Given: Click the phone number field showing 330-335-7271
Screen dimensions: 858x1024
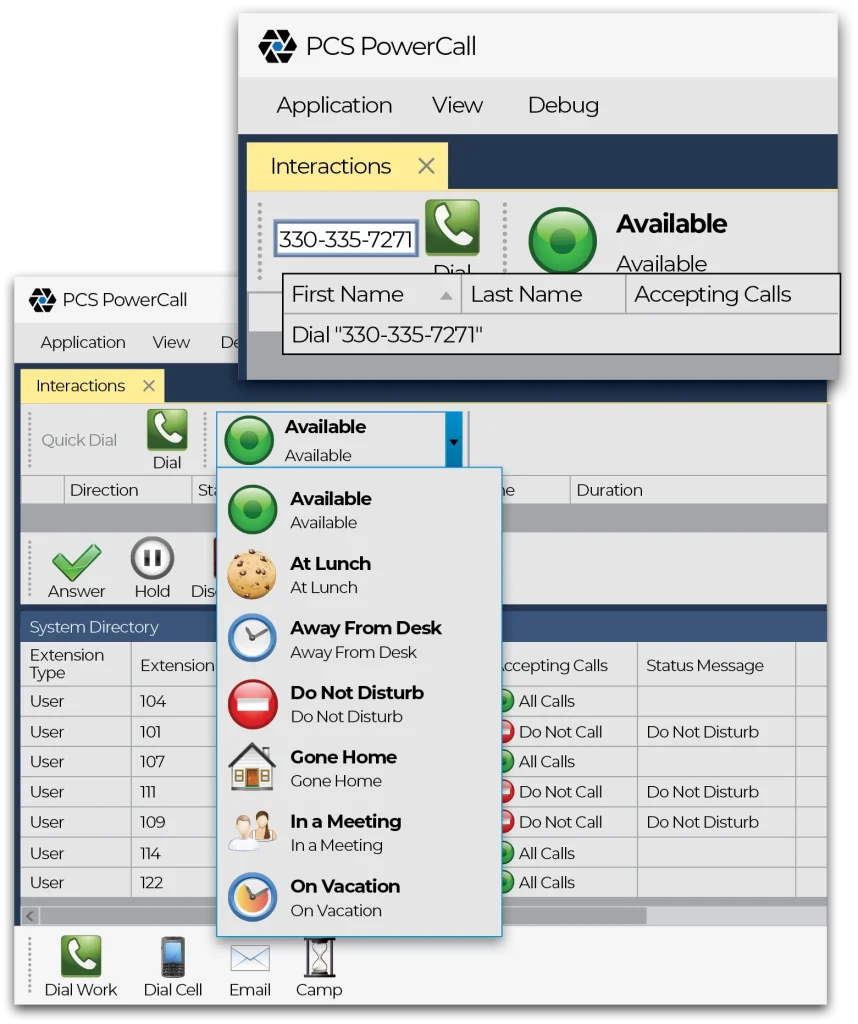Looking at the screenshot, I should [345, 239].
